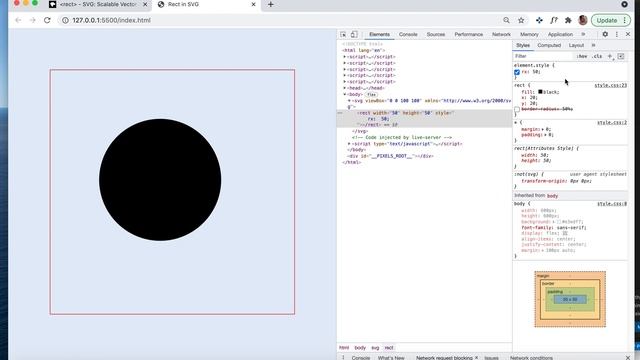
Task: Open style.css:8 source link for body
Action: coord(612,204)
